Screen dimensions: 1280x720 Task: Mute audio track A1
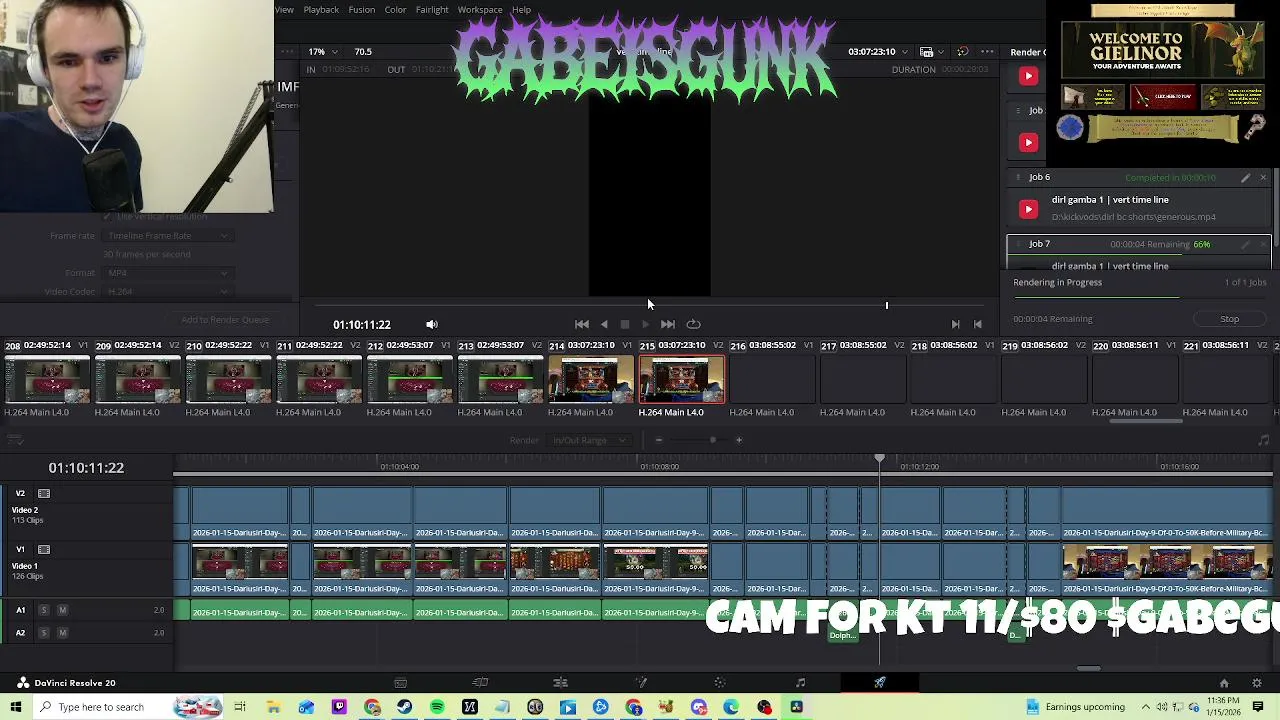point(62,610)
